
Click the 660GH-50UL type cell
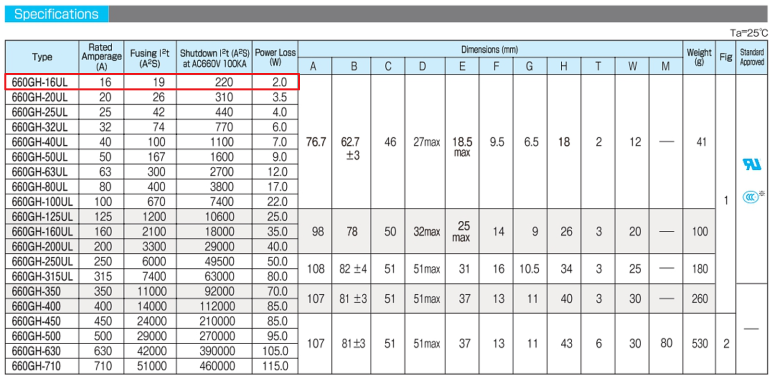[42, 157]
